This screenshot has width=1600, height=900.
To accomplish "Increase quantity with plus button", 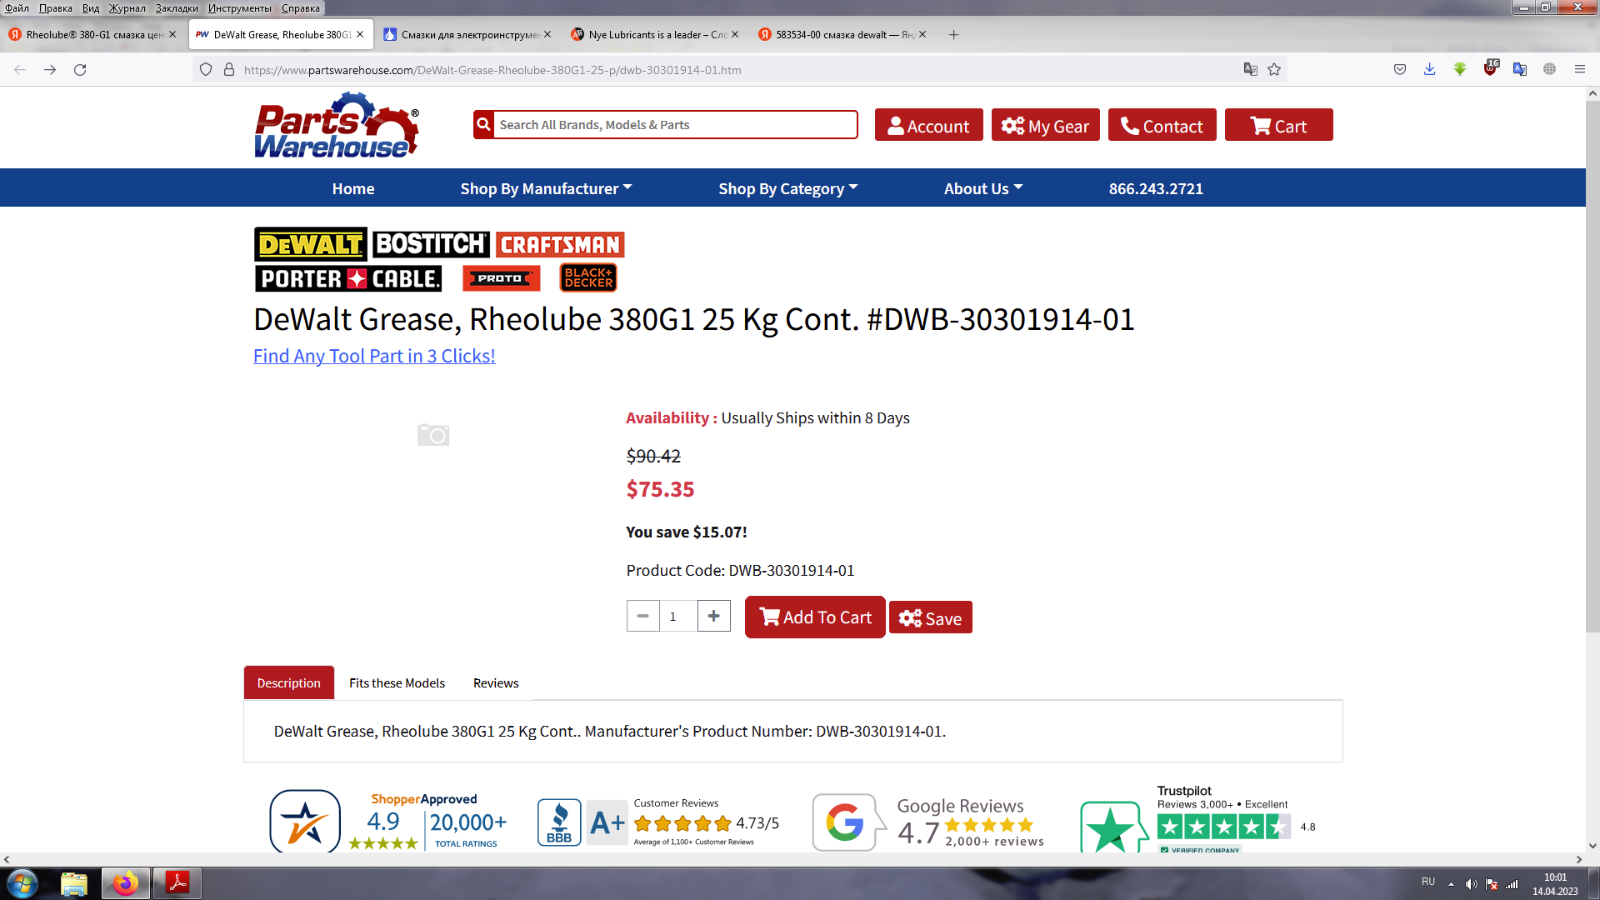I will coord(714,616).
